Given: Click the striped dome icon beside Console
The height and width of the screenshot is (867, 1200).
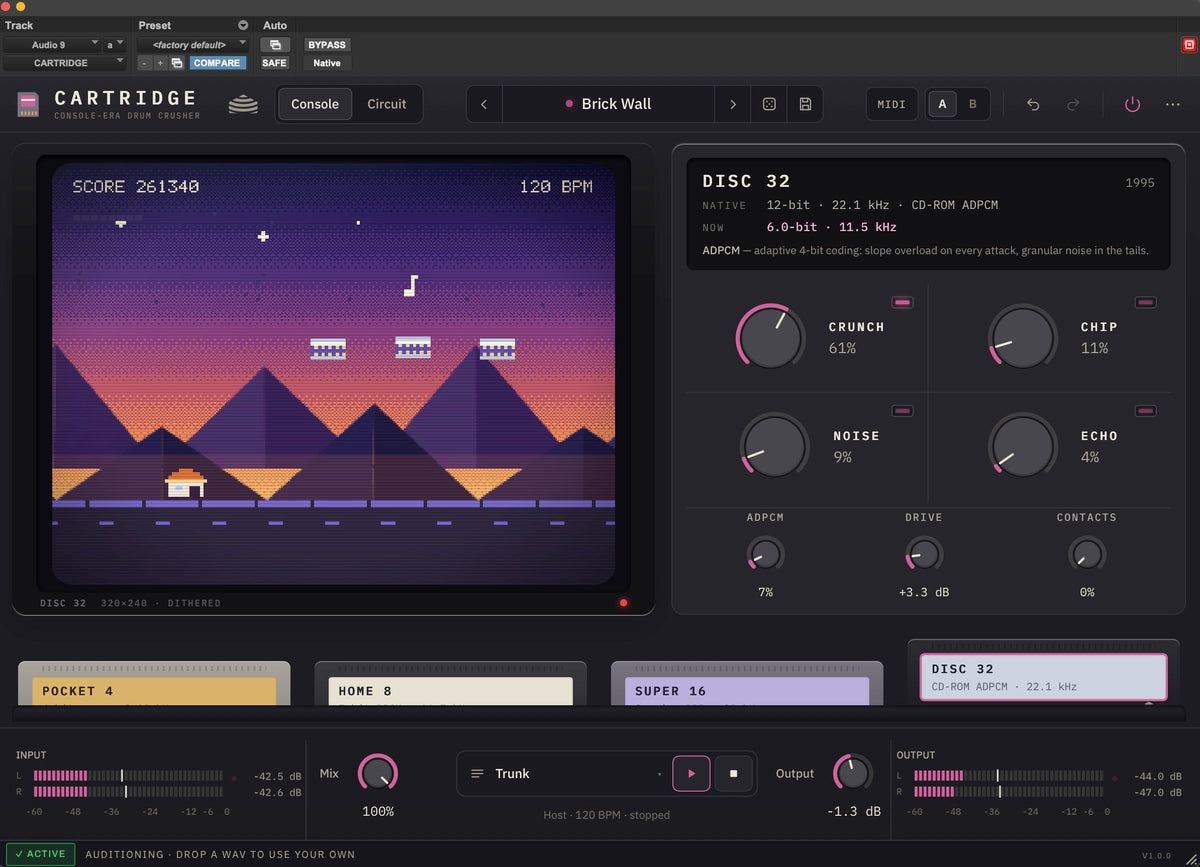Looking at the screenshot, I should click(243, 104).
